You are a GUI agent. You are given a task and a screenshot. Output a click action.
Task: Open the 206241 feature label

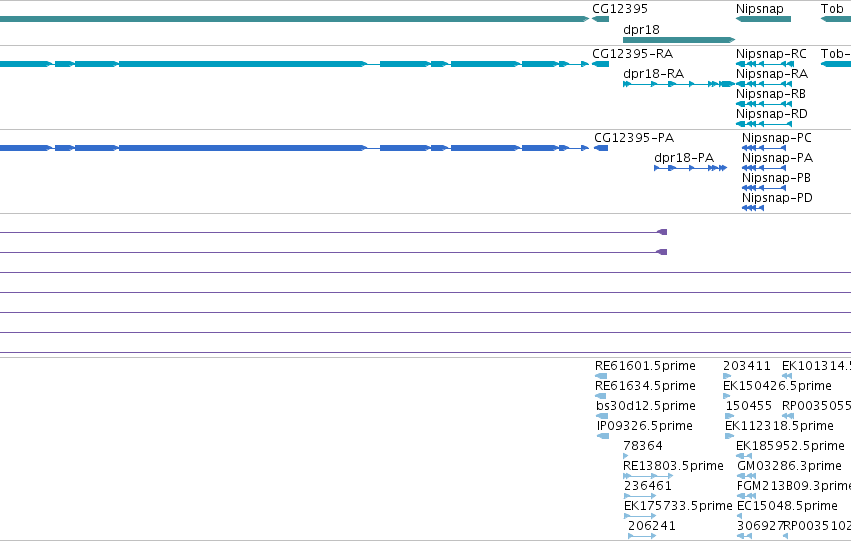coord(652,526)
